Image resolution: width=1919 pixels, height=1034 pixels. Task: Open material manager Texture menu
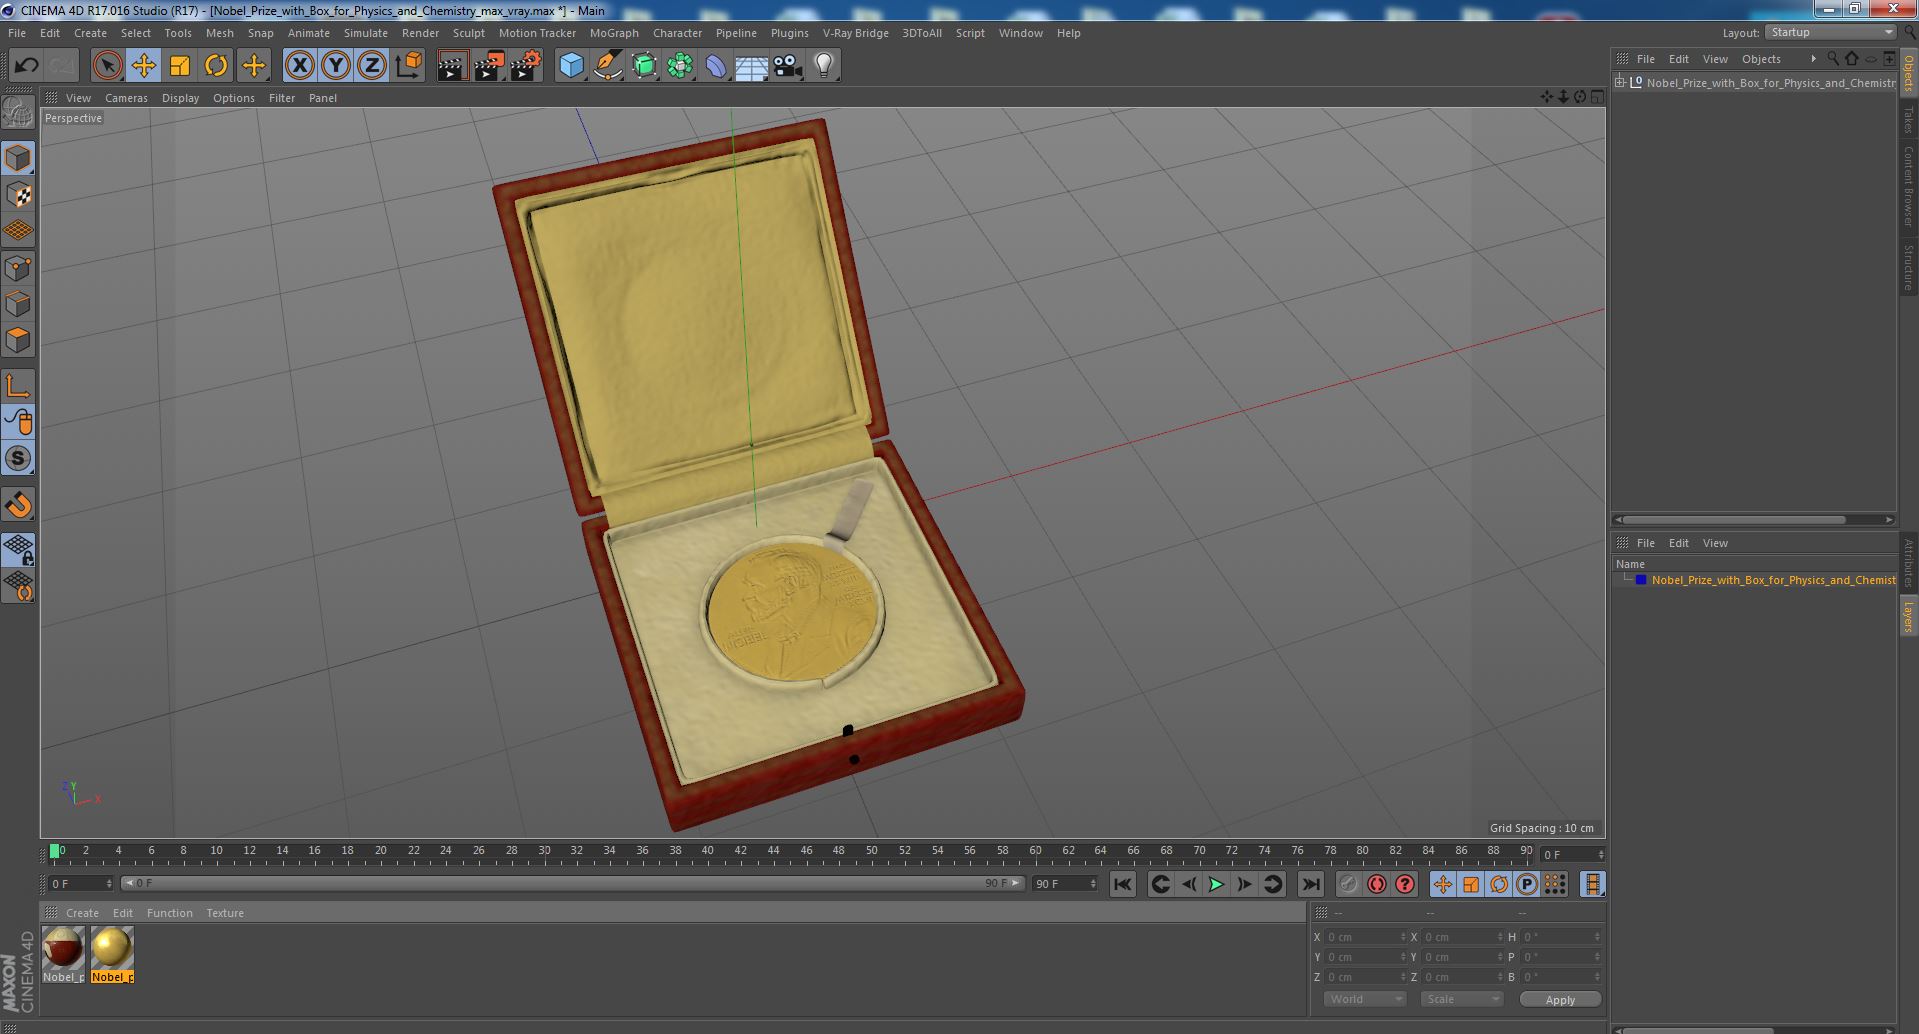(x=225, y=913)
